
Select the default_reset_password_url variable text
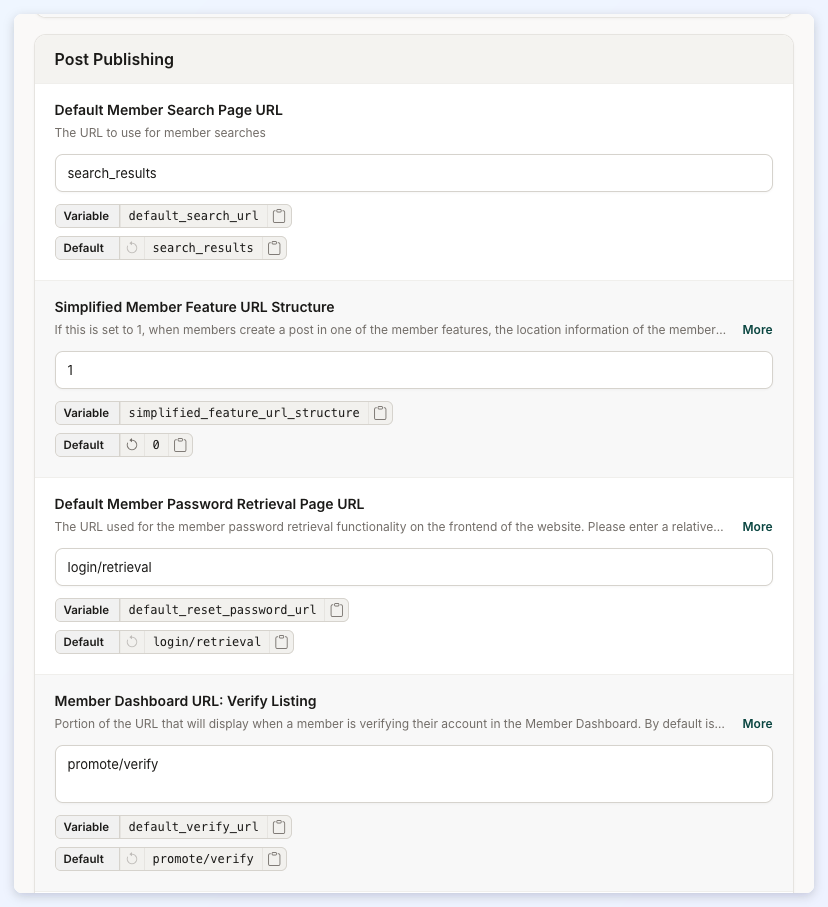[x=222, y=610]
